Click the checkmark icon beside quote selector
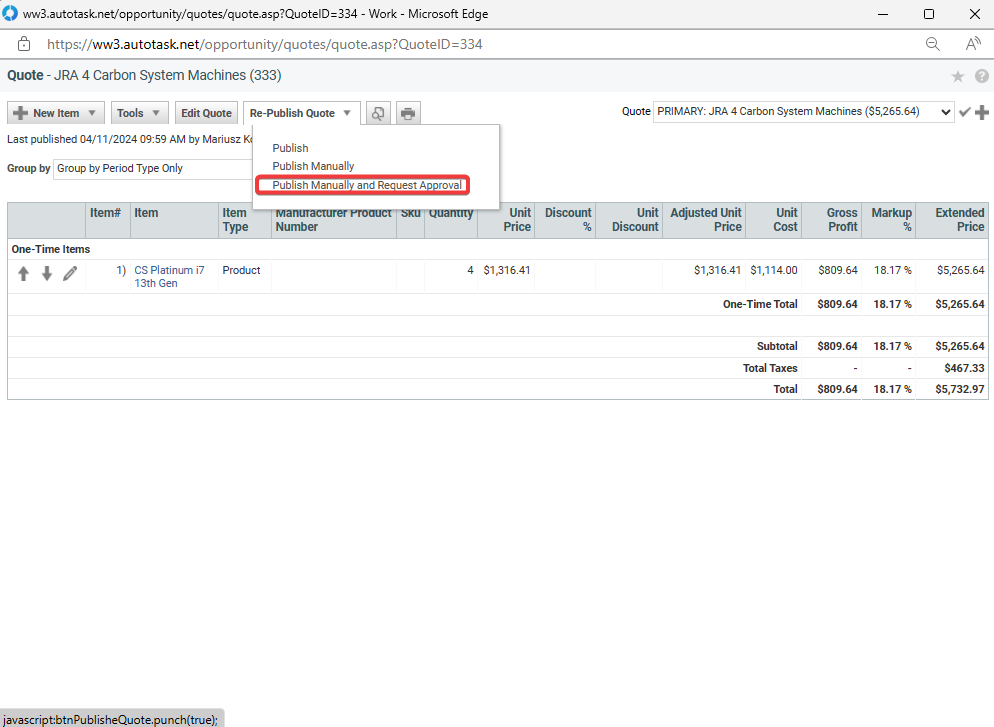Image resolution: width=994 pixels, height=727 pixels. point(965,112)
